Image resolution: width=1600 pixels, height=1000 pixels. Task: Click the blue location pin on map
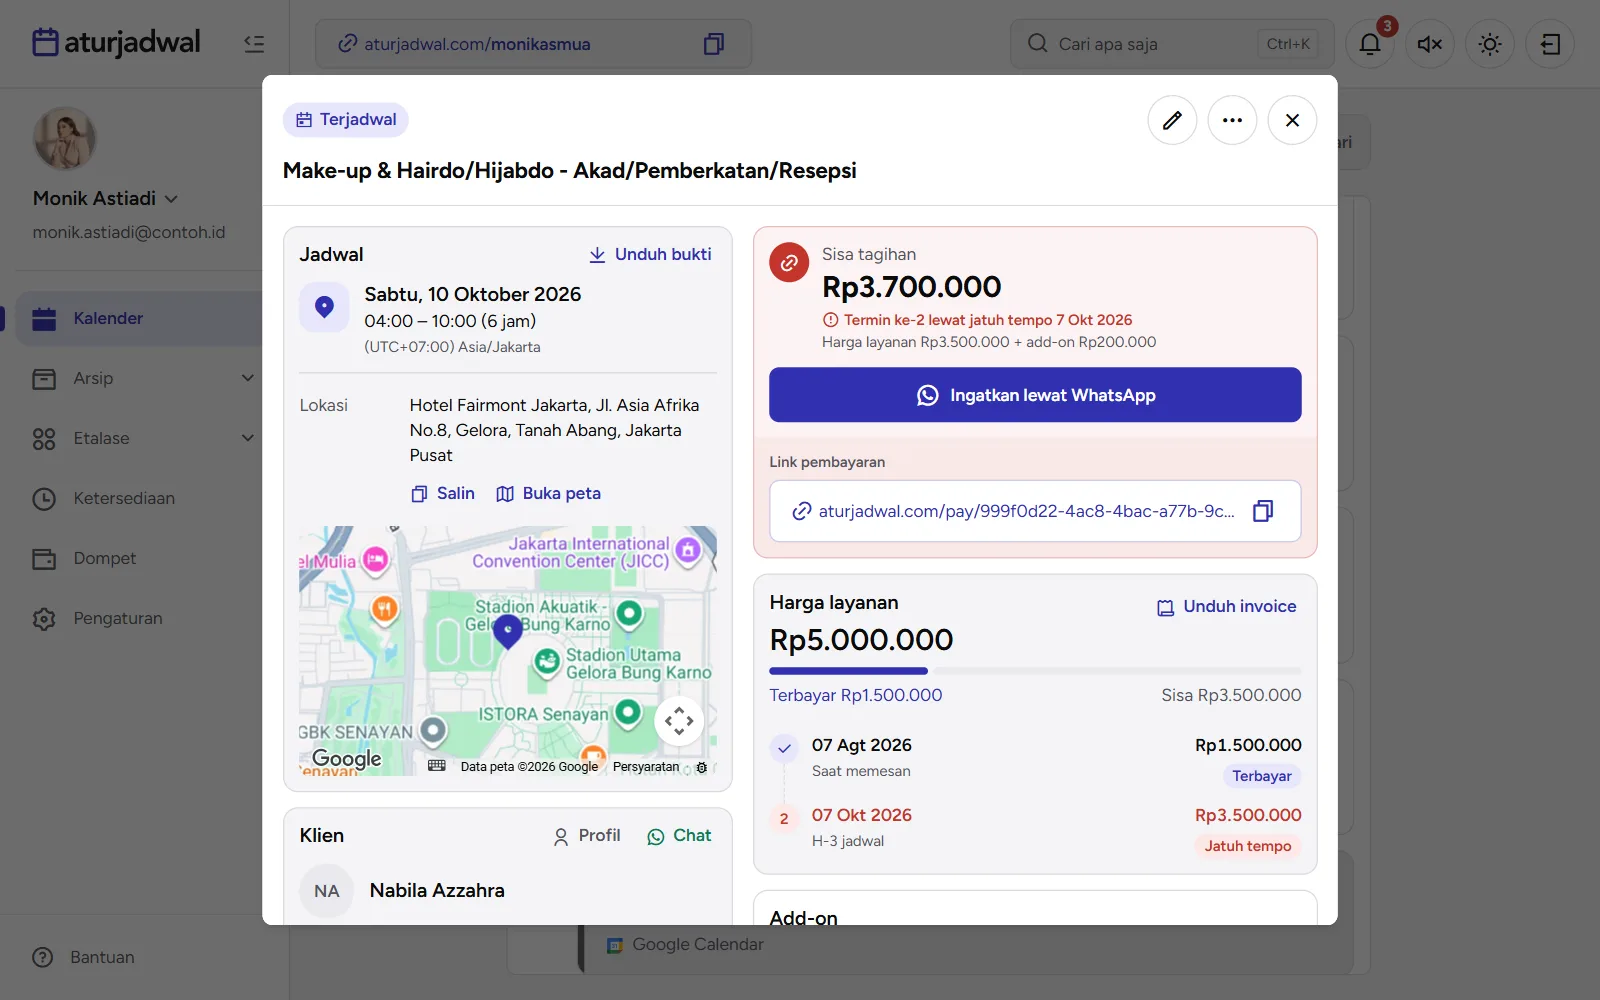point(508,631)
